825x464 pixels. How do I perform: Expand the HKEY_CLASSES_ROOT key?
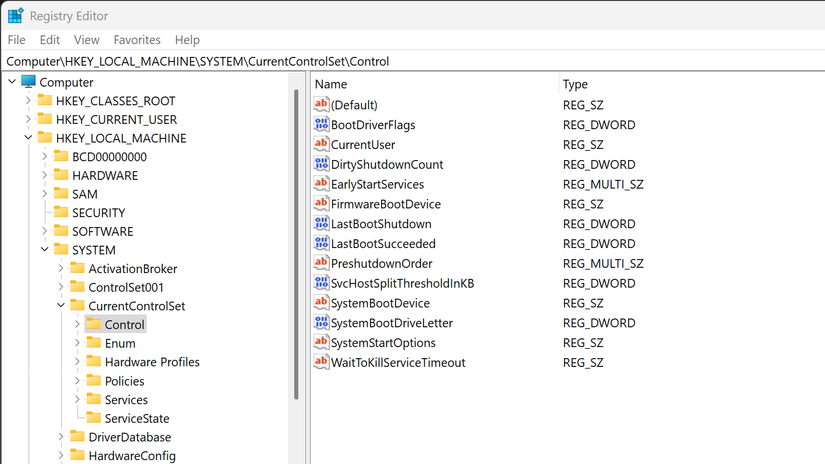coord(28,100)
